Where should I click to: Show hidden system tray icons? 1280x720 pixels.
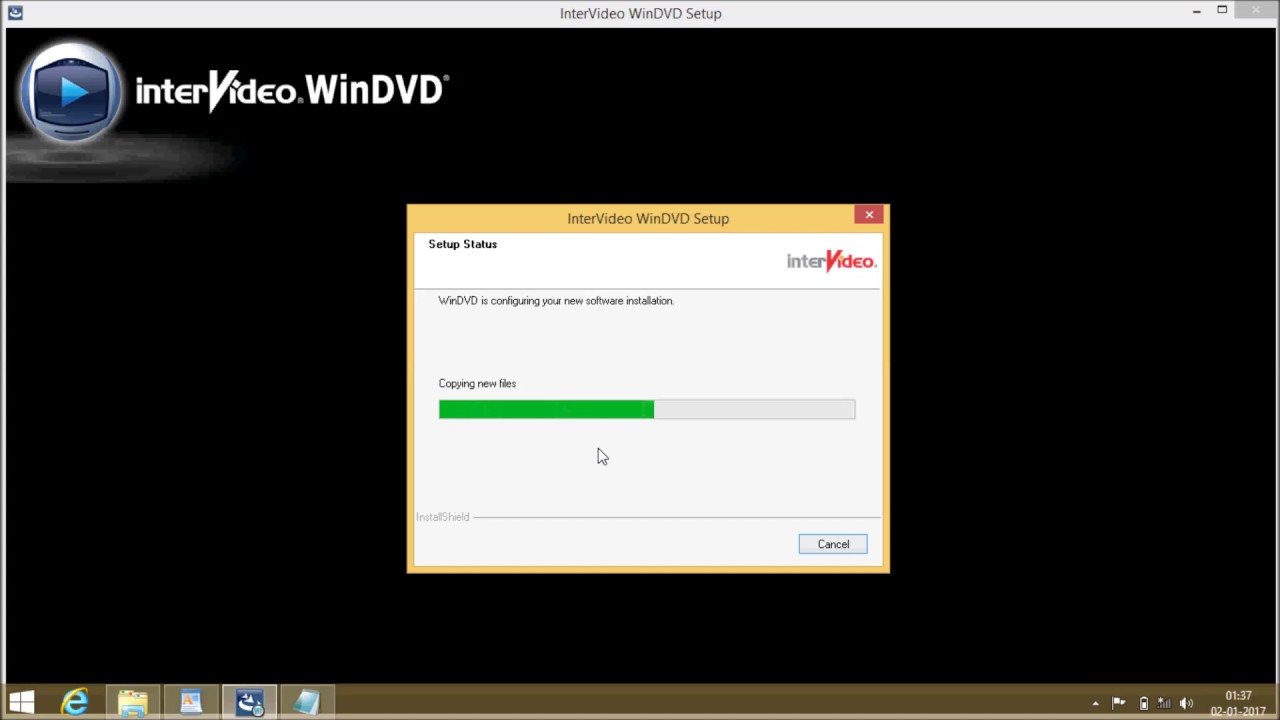(x=1095, y=703)
